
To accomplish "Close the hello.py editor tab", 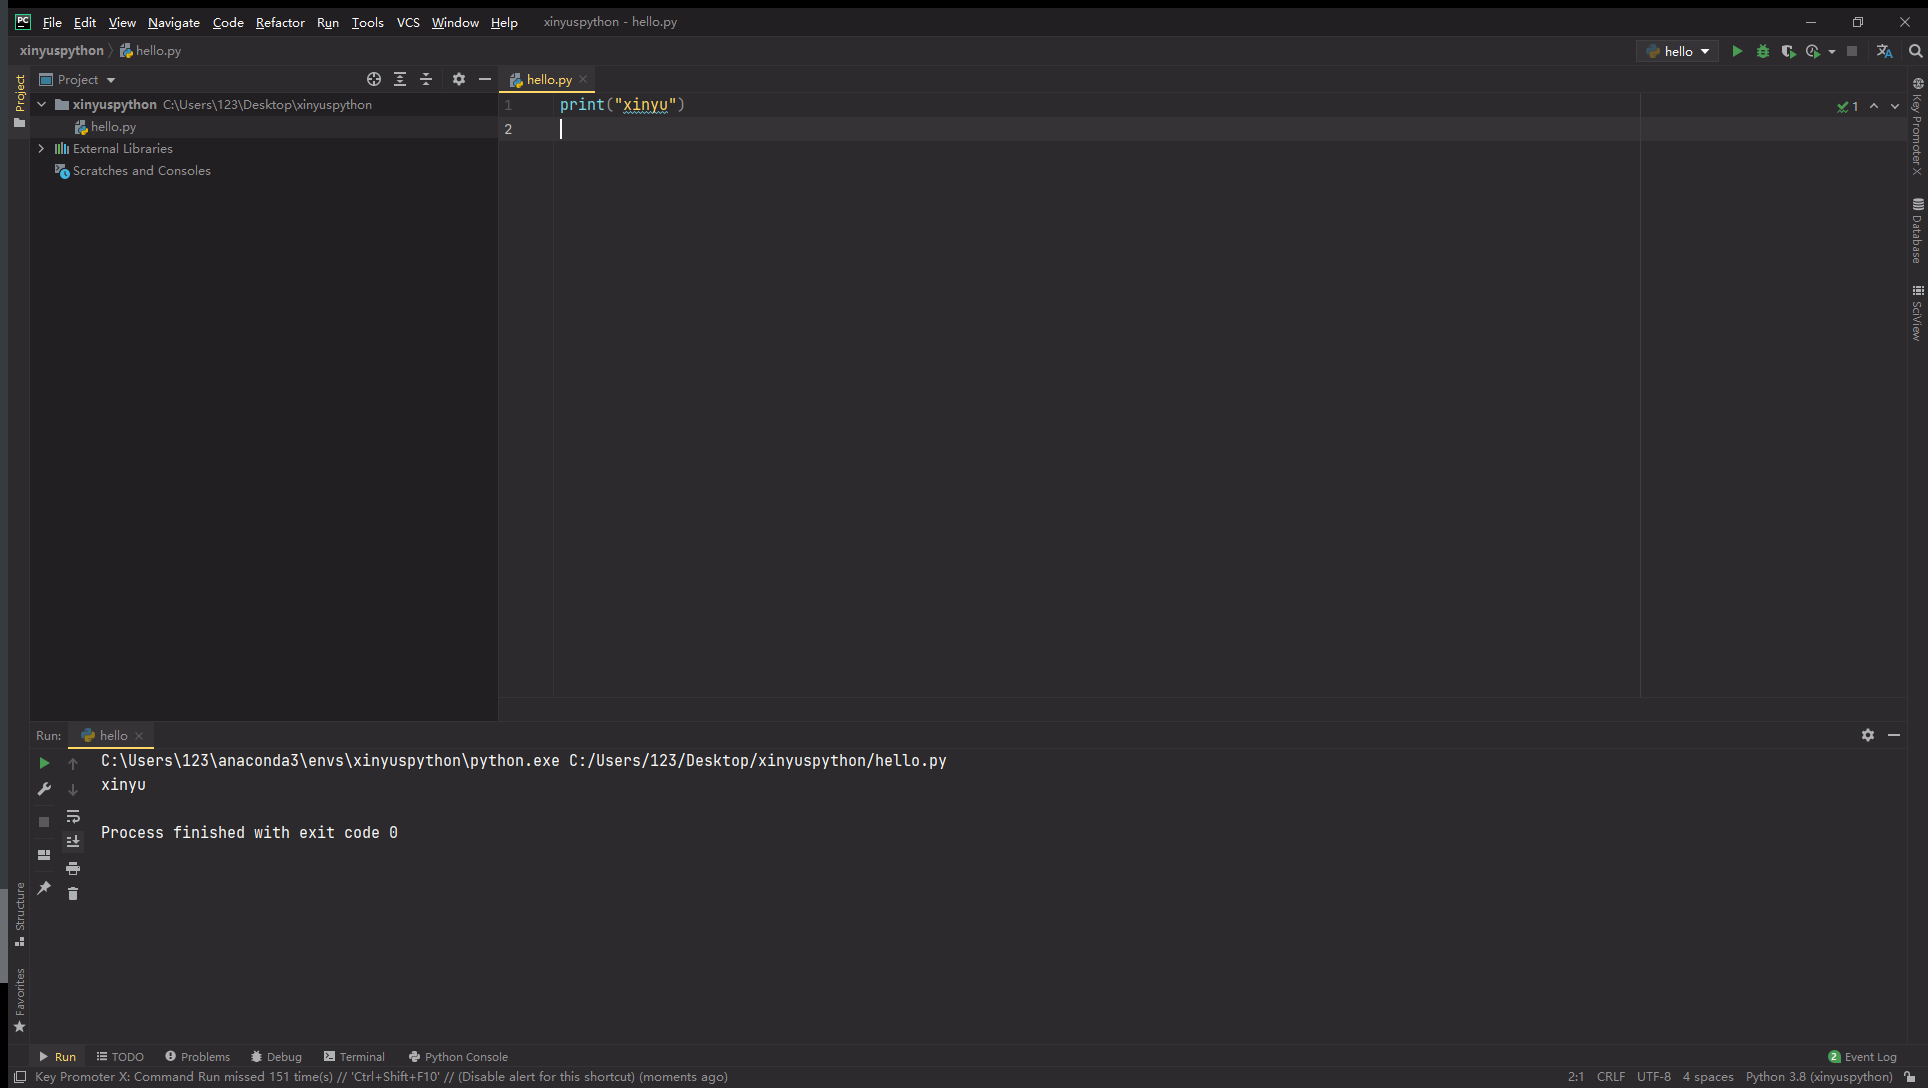I will (583, 79).
